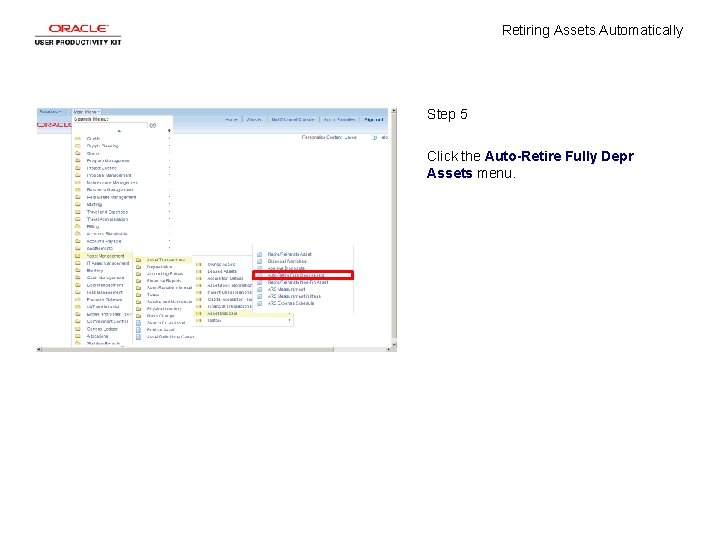The width and height of the screenshot is (720, 540).
Task: Open the Owned Assets submenu entry
Action: click(x=221, y=264)
